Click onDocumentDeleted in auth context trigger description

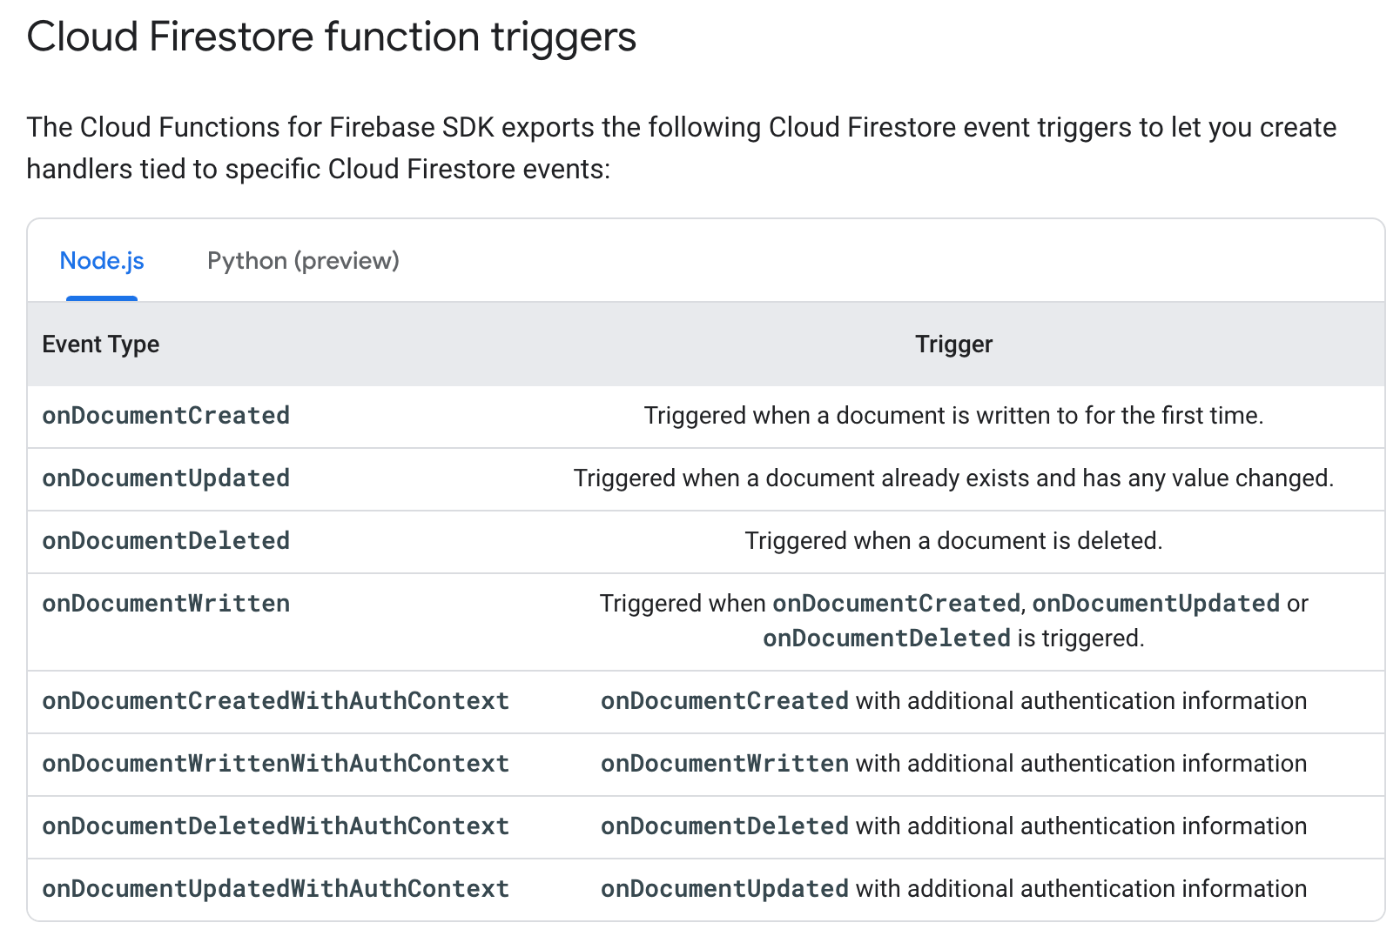725,826
